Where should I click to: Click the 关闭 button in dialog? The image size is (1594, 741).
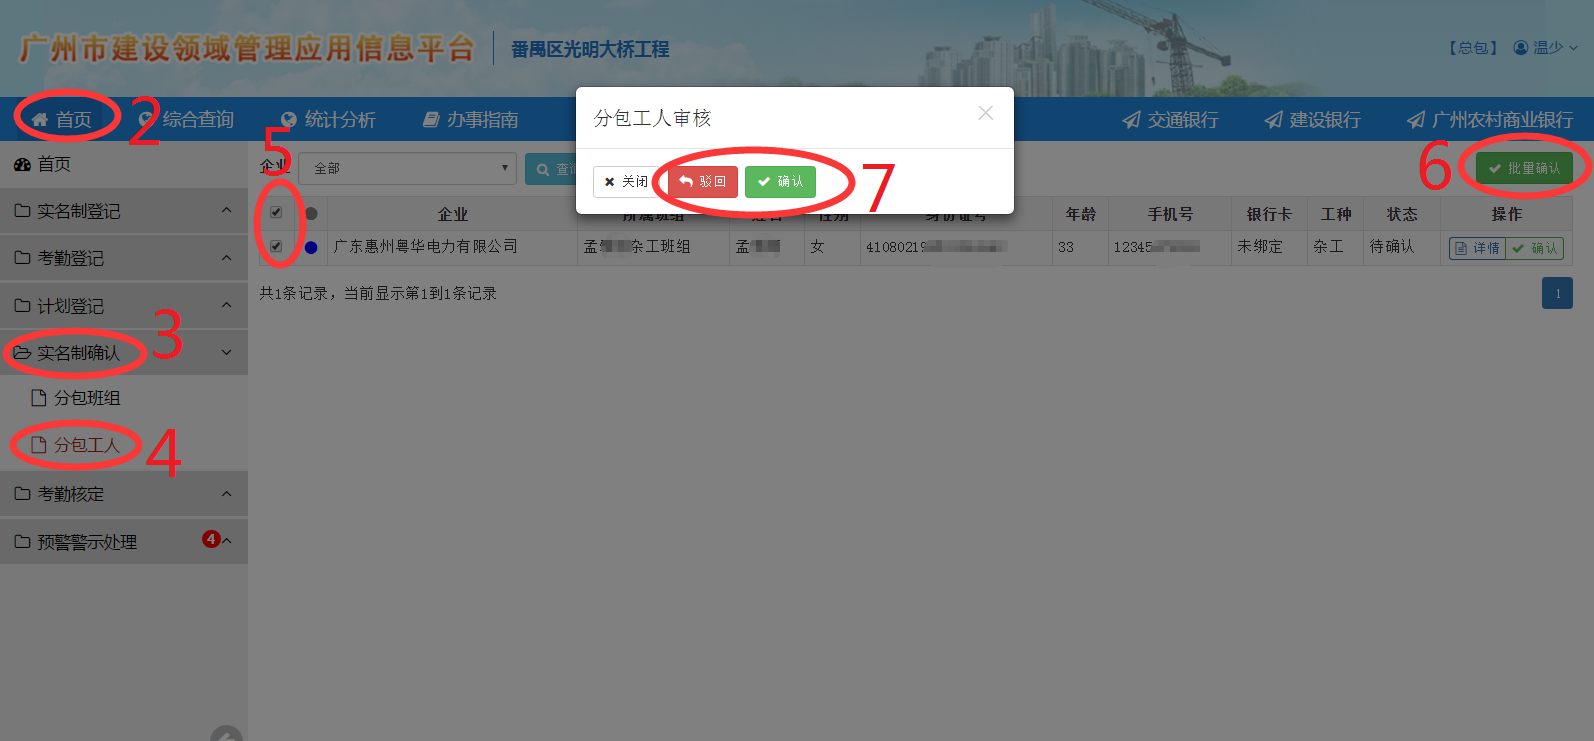[627, 182]
